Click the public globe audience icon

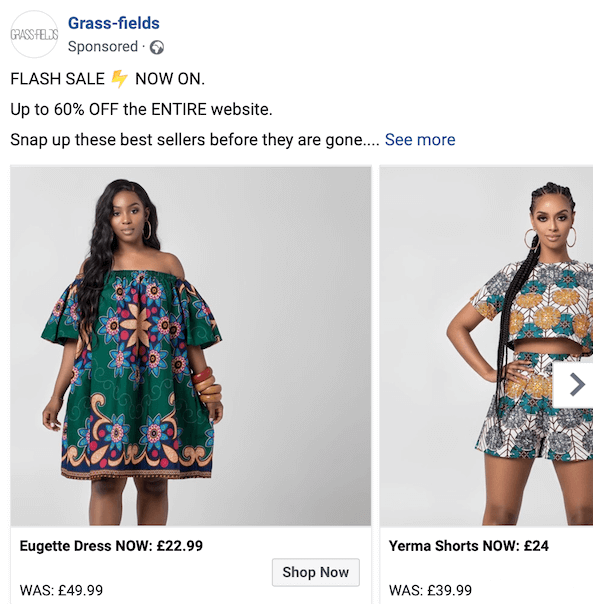[157, 47]
